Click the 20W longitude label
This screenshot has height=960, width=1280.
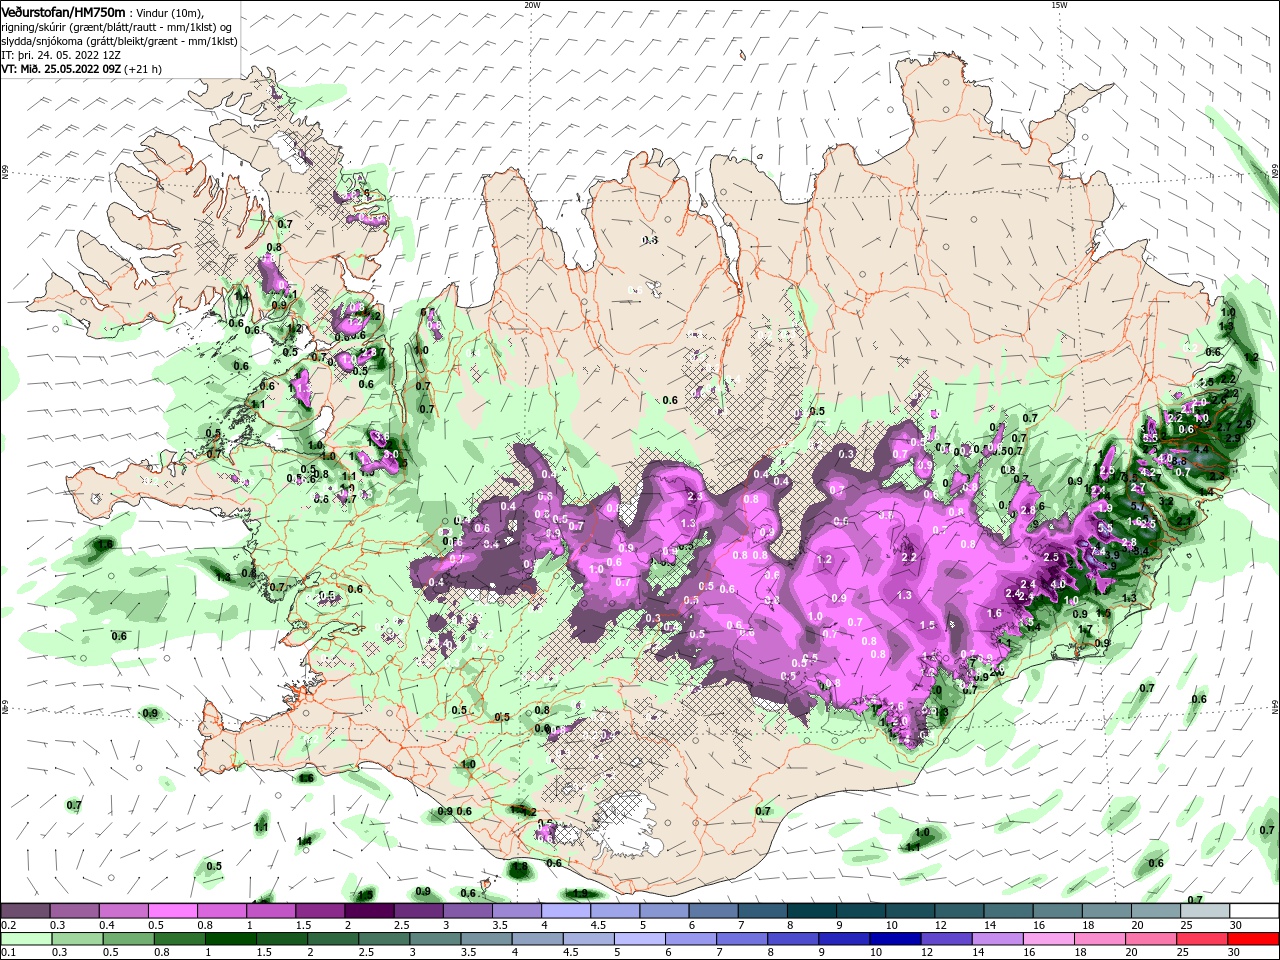coord(532,5)
